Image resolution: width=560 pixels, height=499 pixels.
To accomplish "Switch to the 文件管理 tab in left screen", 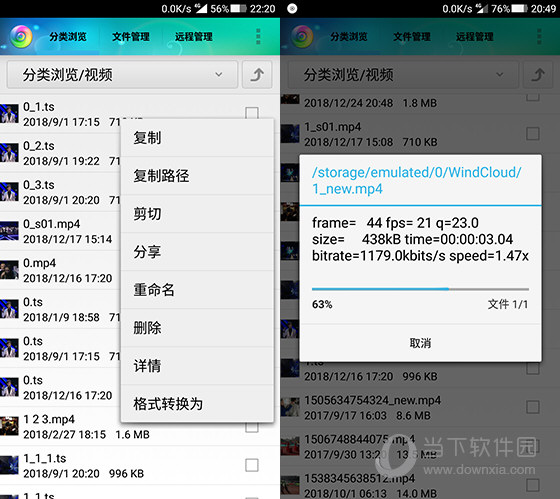I will click(131, 36).
